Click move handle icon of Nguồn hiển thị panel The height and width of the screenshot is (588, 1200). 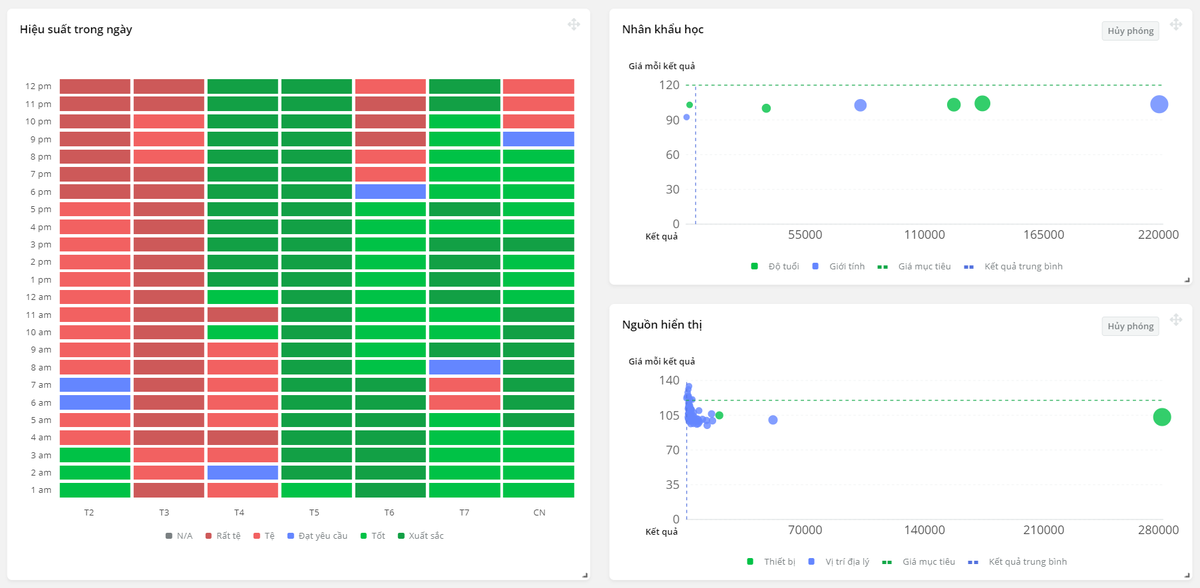(1176, 320)
